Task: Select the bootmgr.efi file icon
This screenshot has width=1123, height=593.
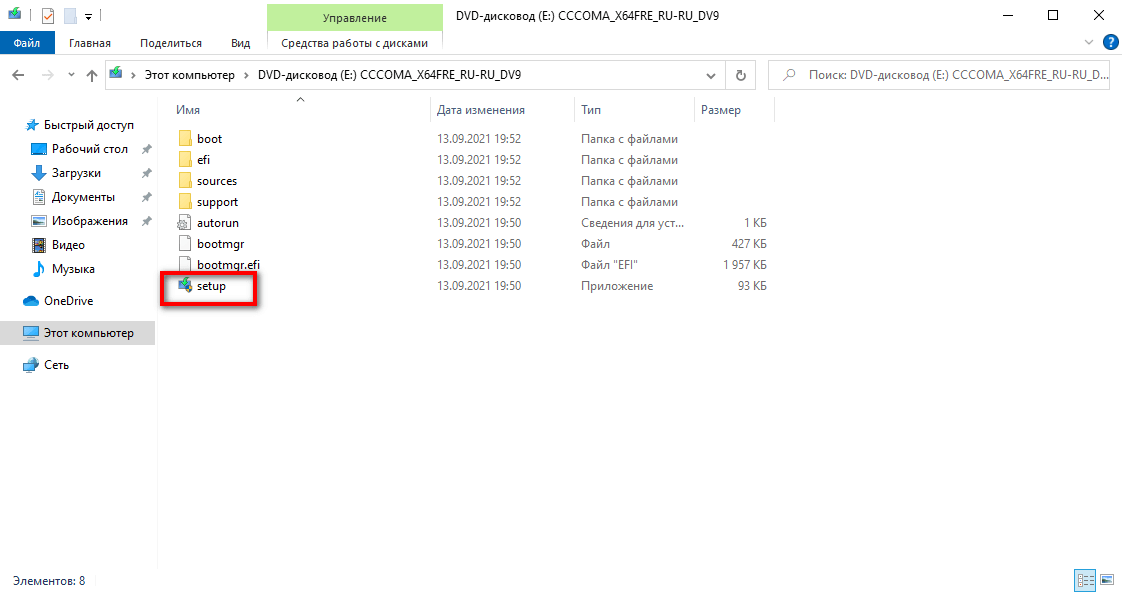Action: click(185, 264)
